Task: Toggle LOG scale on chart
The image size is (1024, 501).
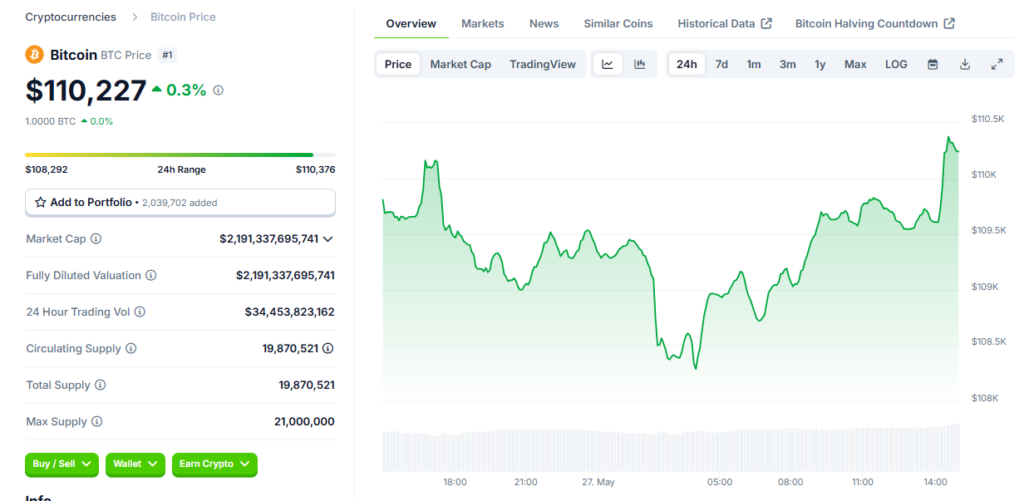Action: (896, 64)
